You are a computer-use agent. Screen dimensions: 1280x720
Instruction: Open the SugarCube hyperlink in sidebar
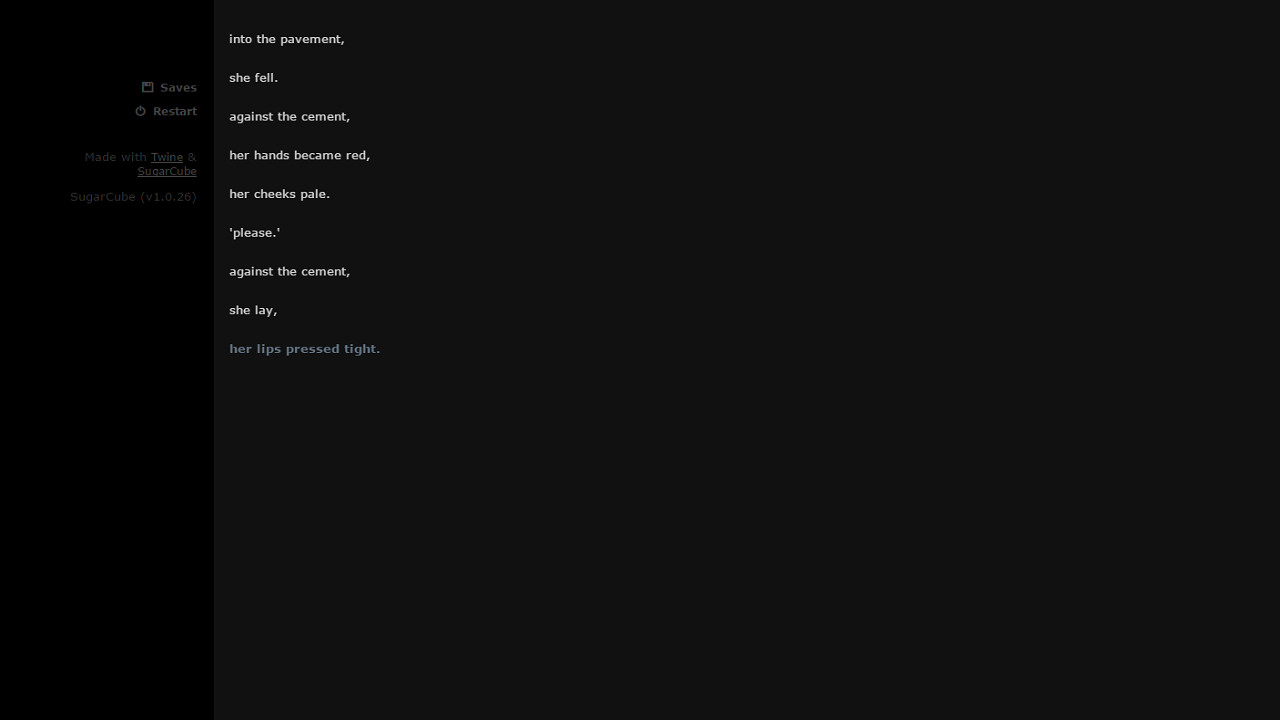coord(167,171)
